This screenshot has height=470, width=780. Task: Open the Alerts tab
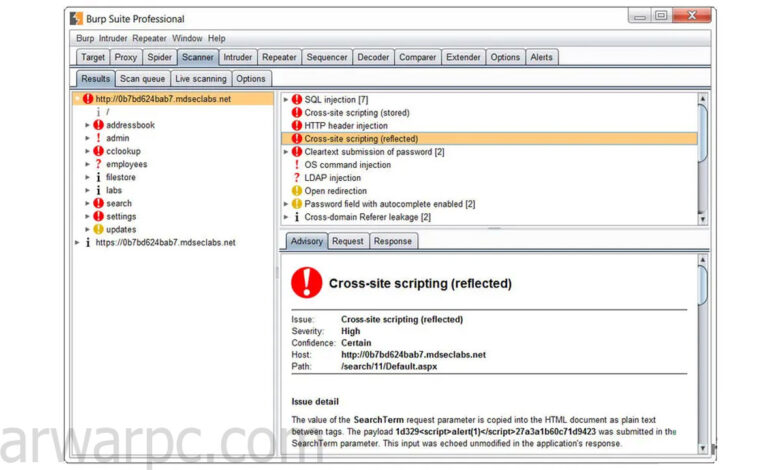[541, 57]
